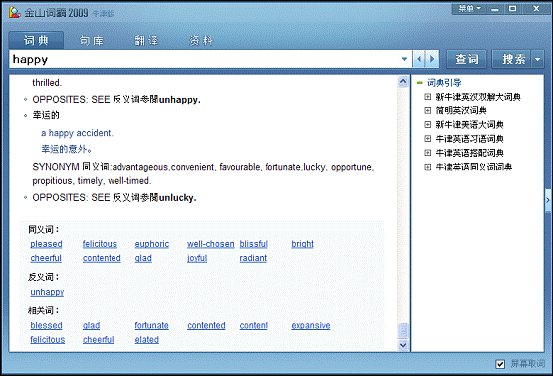Collapse the 词典引导 root node

[419, 83]
